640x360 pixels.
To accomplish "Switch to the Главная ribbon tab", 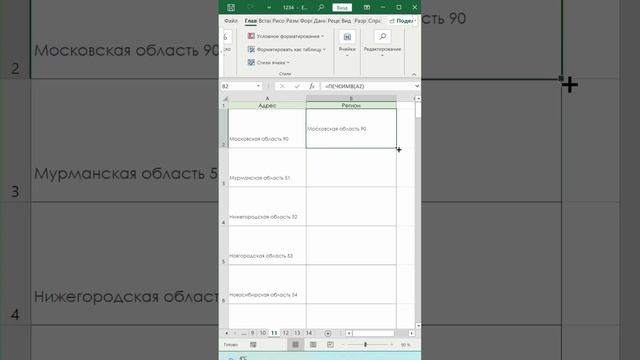I will coord(251,20).
